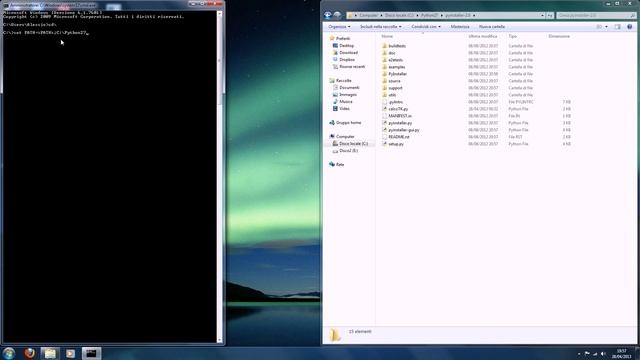Select Download under Preferiti
Screen dimensions: 640x360
pos(348,53)
